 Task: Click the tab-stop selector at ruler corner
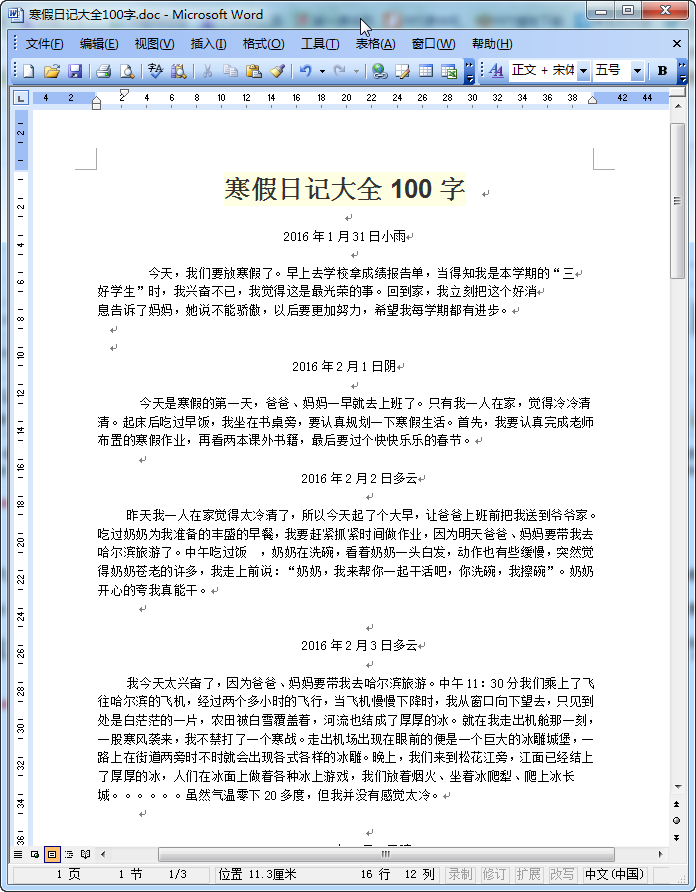coord(20,98)
